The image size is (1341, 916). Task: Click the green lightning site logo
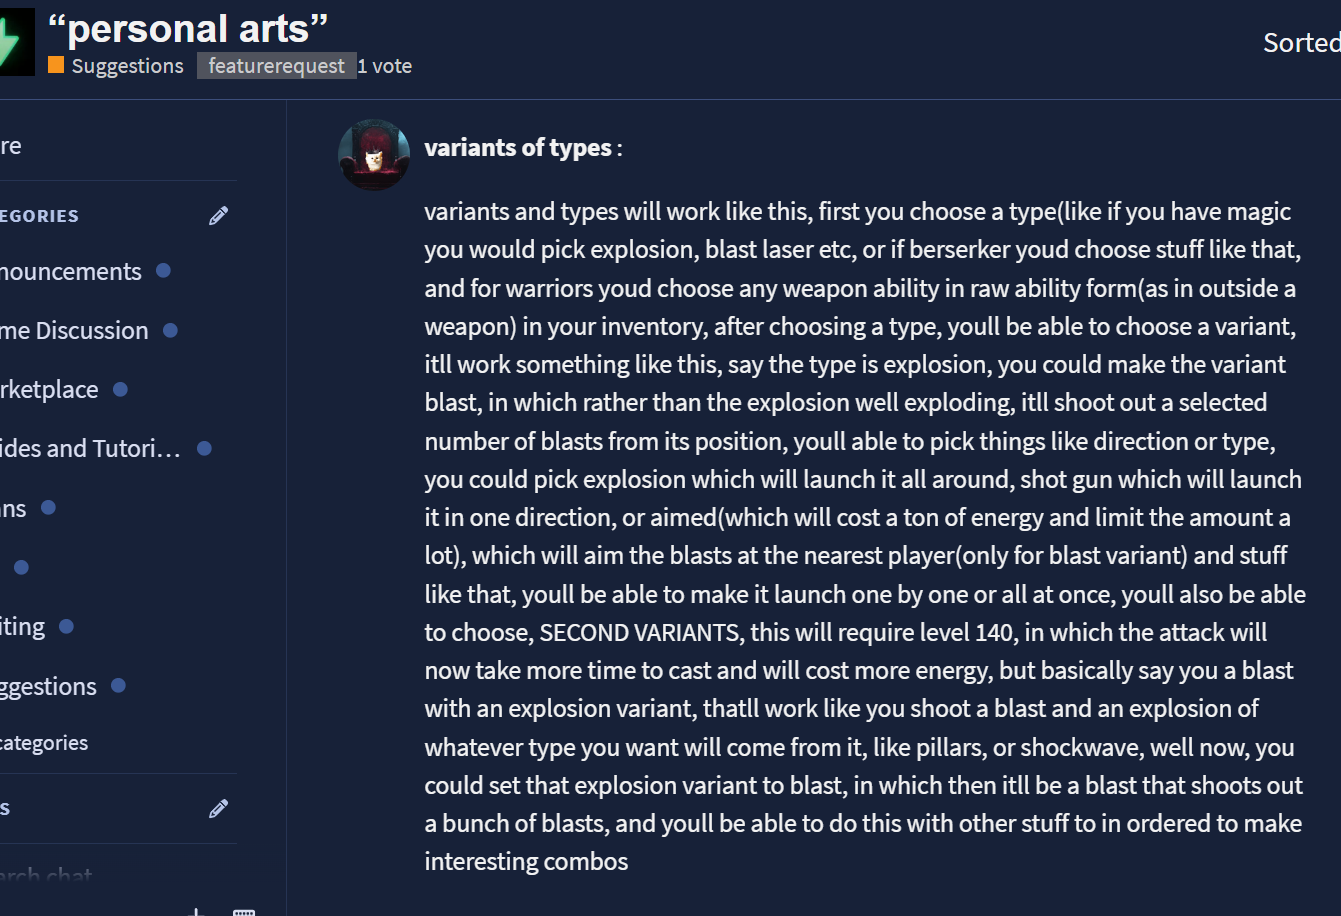pos(14,41)
